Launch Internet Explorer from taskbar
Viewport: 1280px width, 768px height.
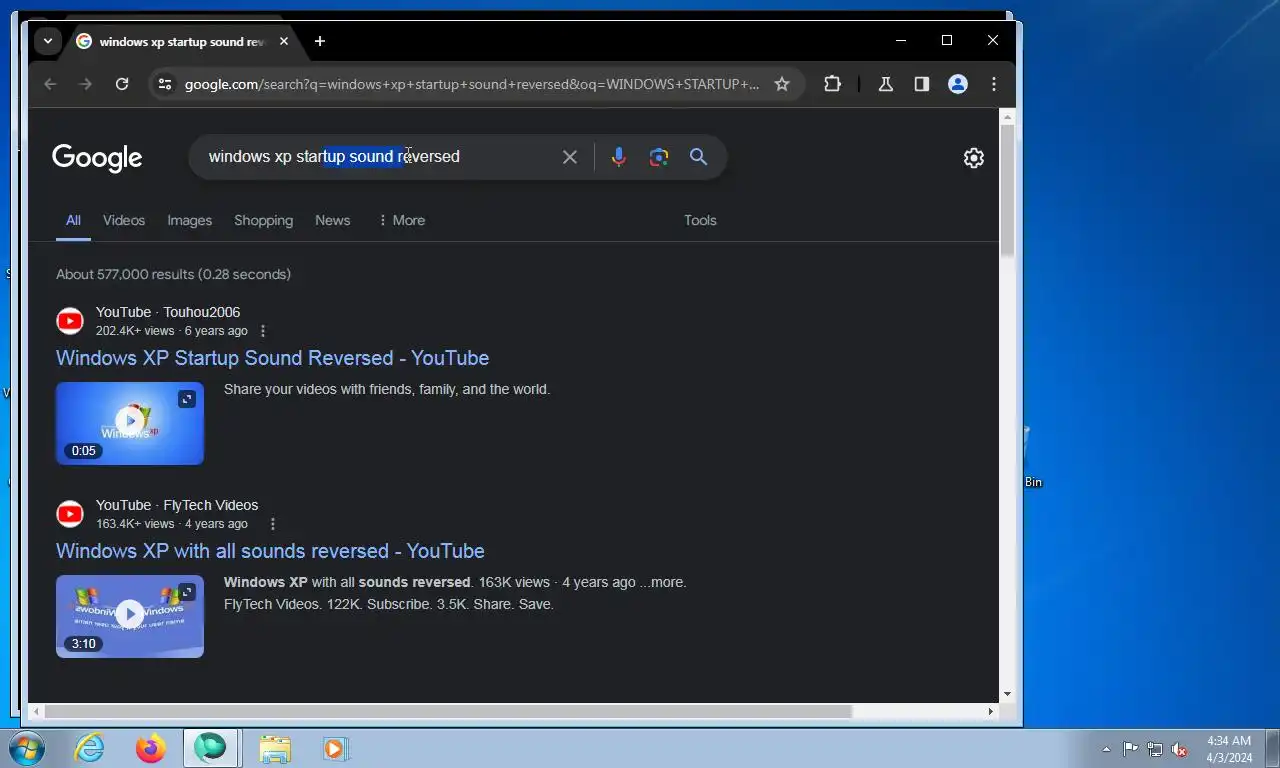90,748
